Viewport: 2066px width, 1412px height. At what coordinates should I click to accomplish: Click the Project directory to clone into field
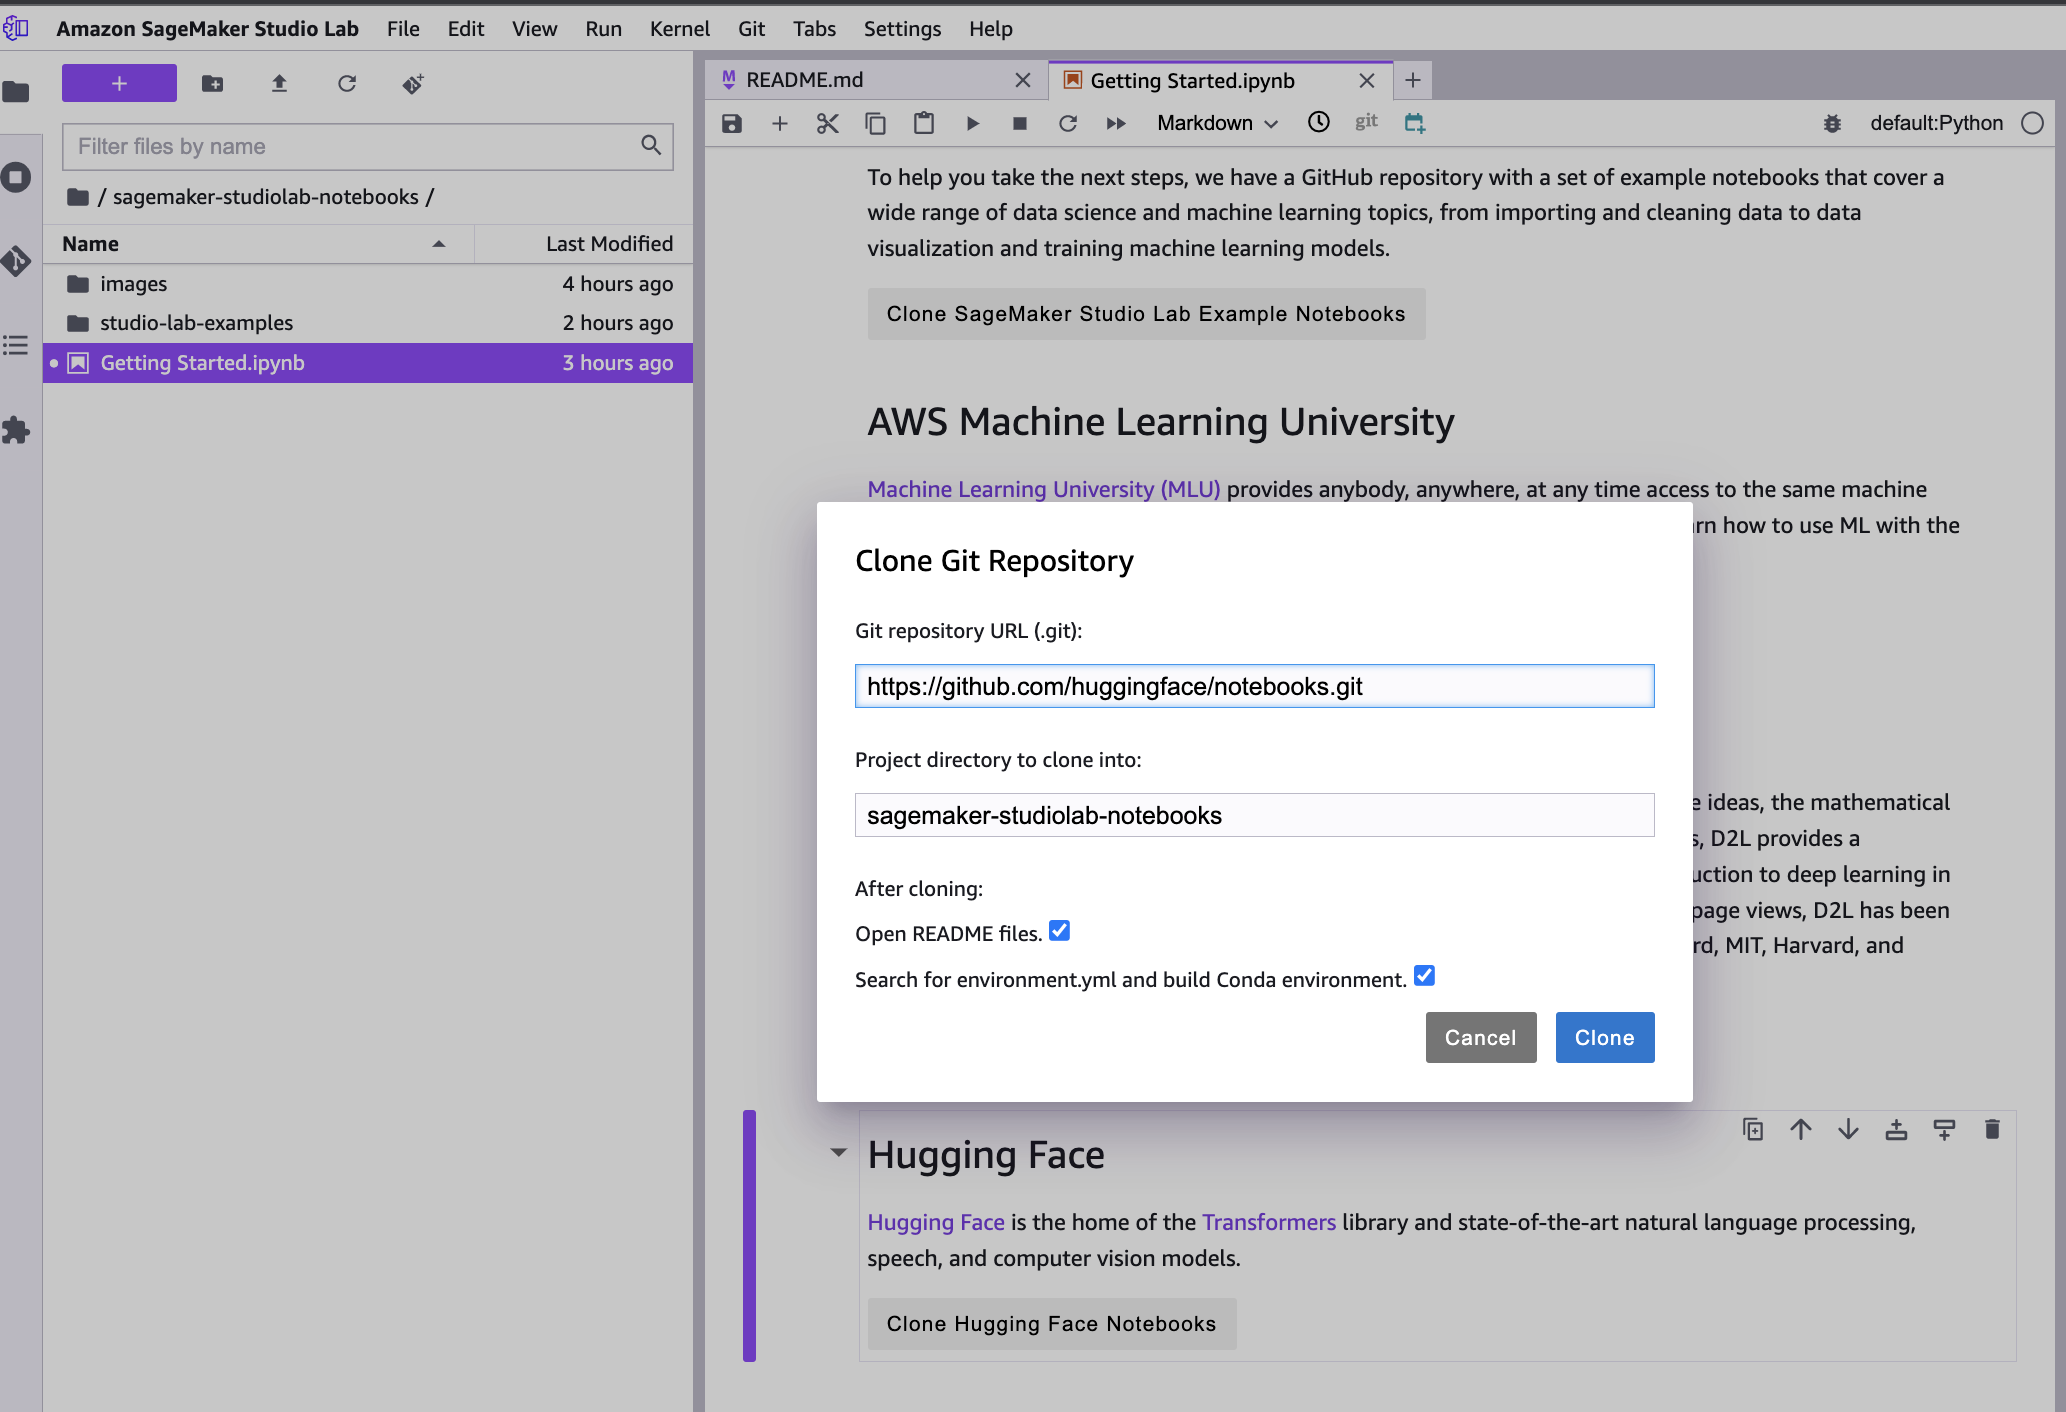(1254, 815)
